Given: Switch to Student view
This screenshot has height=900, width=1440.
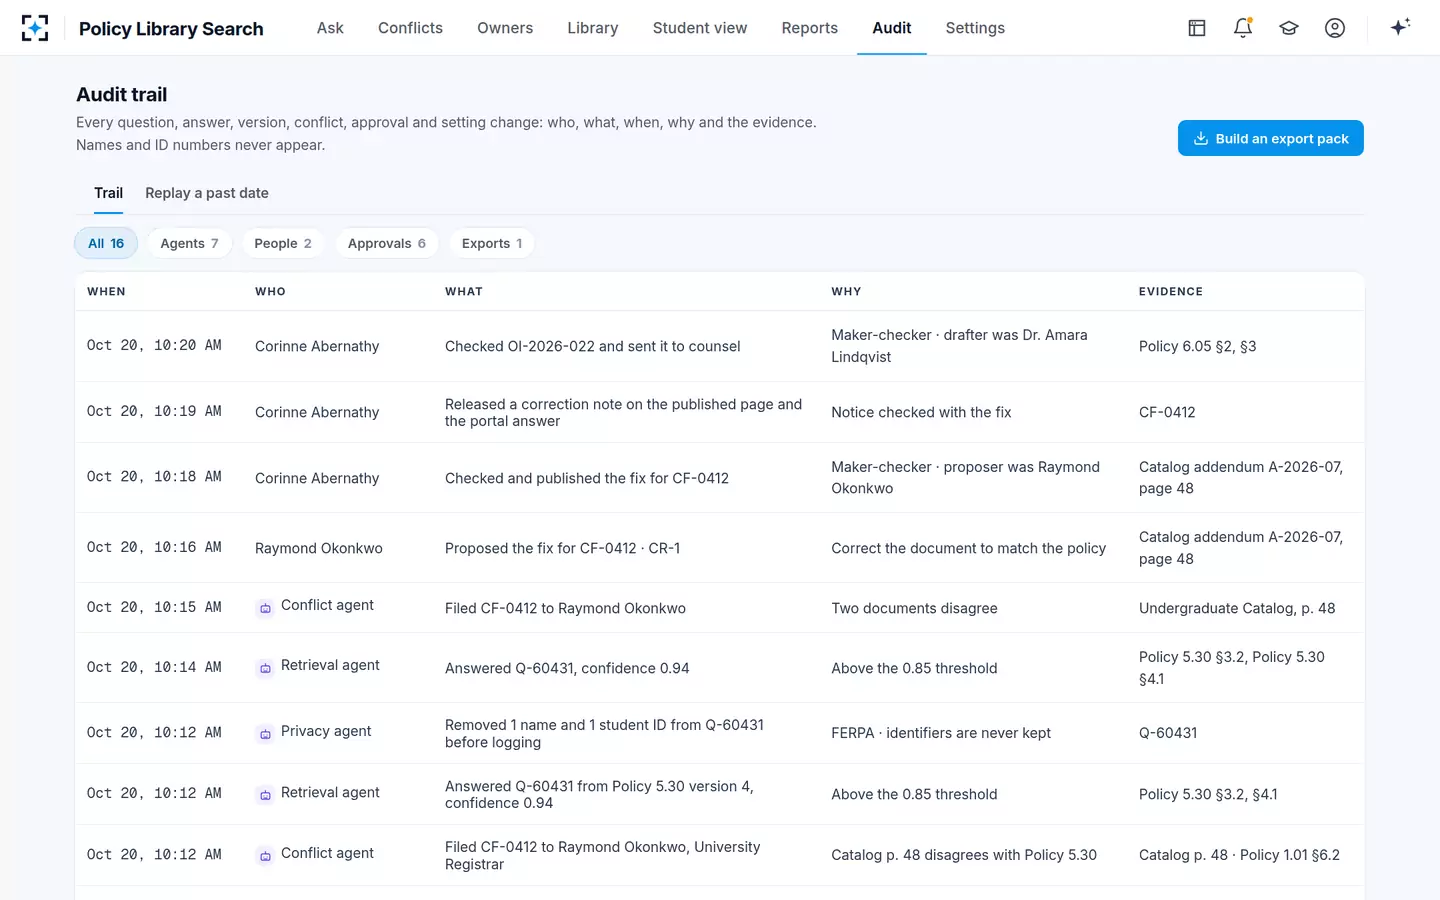Looking at the screenshot, I should [x=700, y=28].
